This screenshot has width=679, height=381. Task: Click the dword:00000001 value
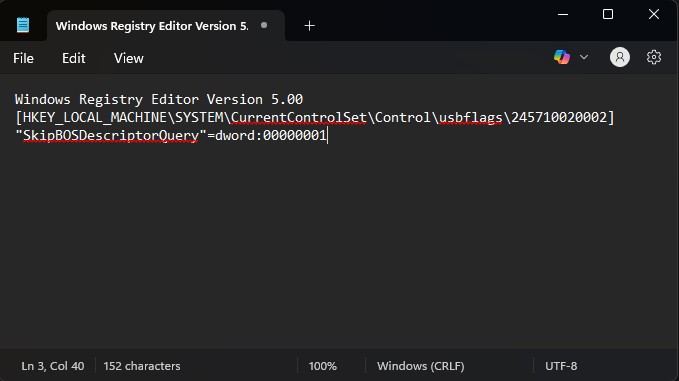270,136
